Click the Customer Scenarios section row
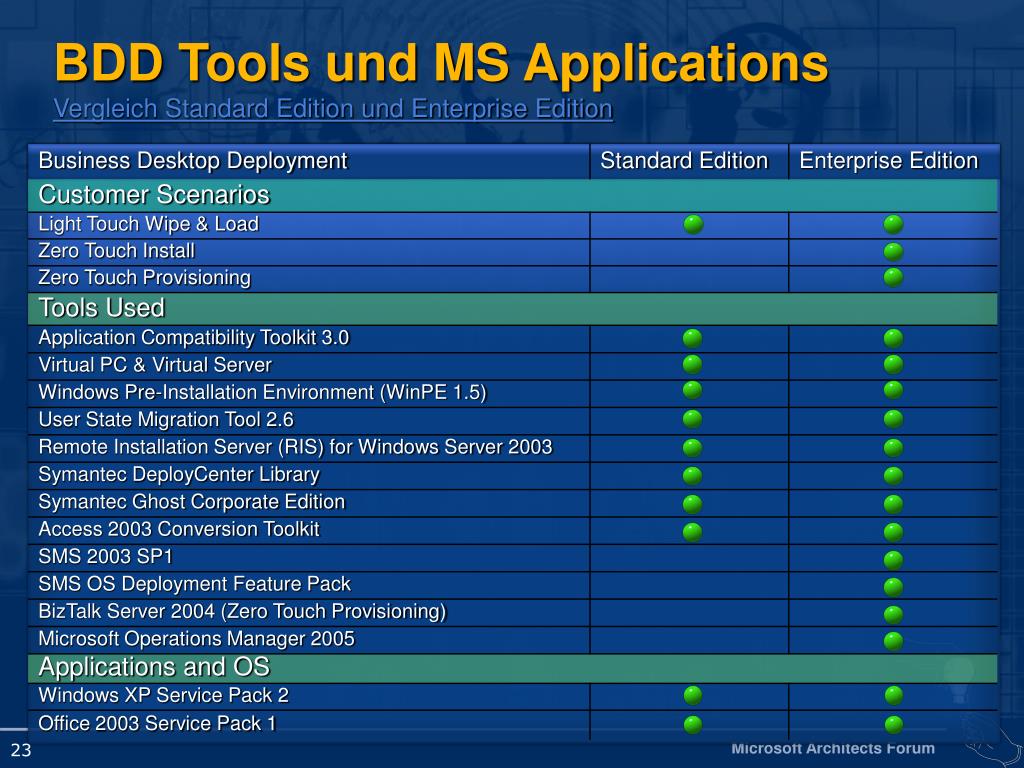This screenshot has width=1024, height=768. [x=513, y=195]
